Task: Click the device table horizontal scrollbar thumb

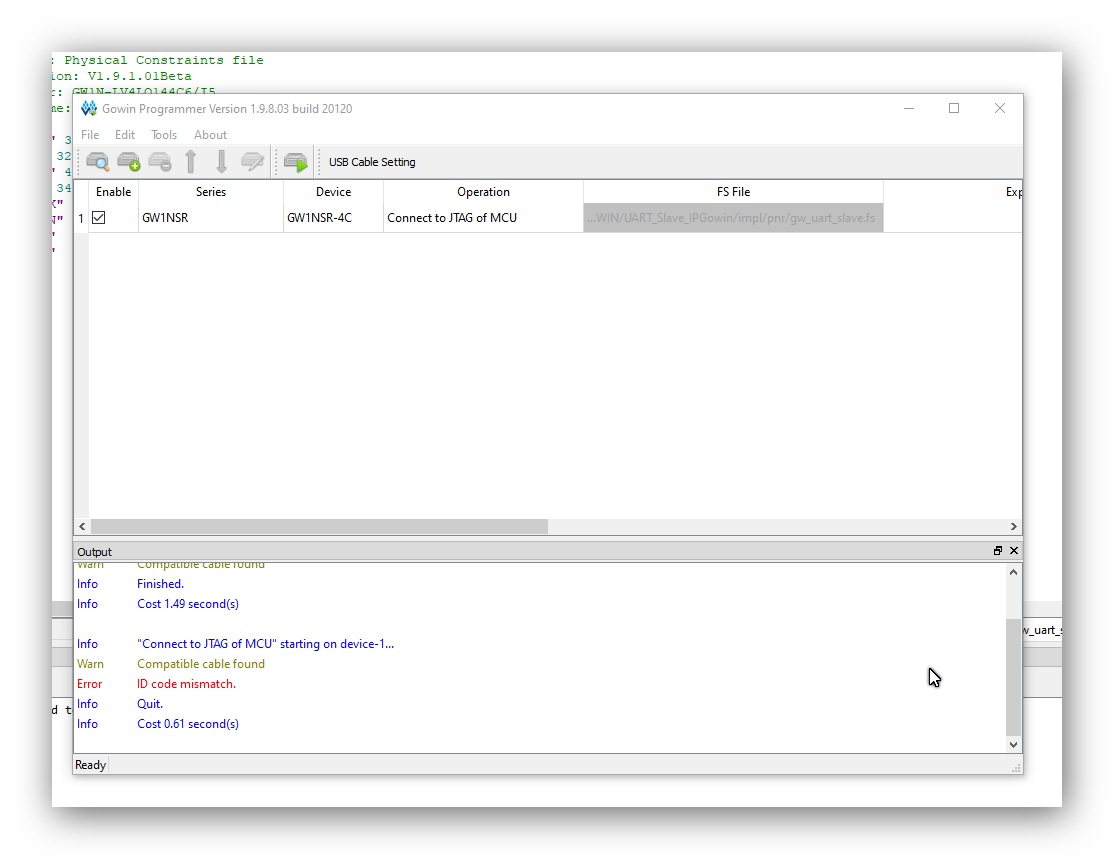Action: point(320,526)
